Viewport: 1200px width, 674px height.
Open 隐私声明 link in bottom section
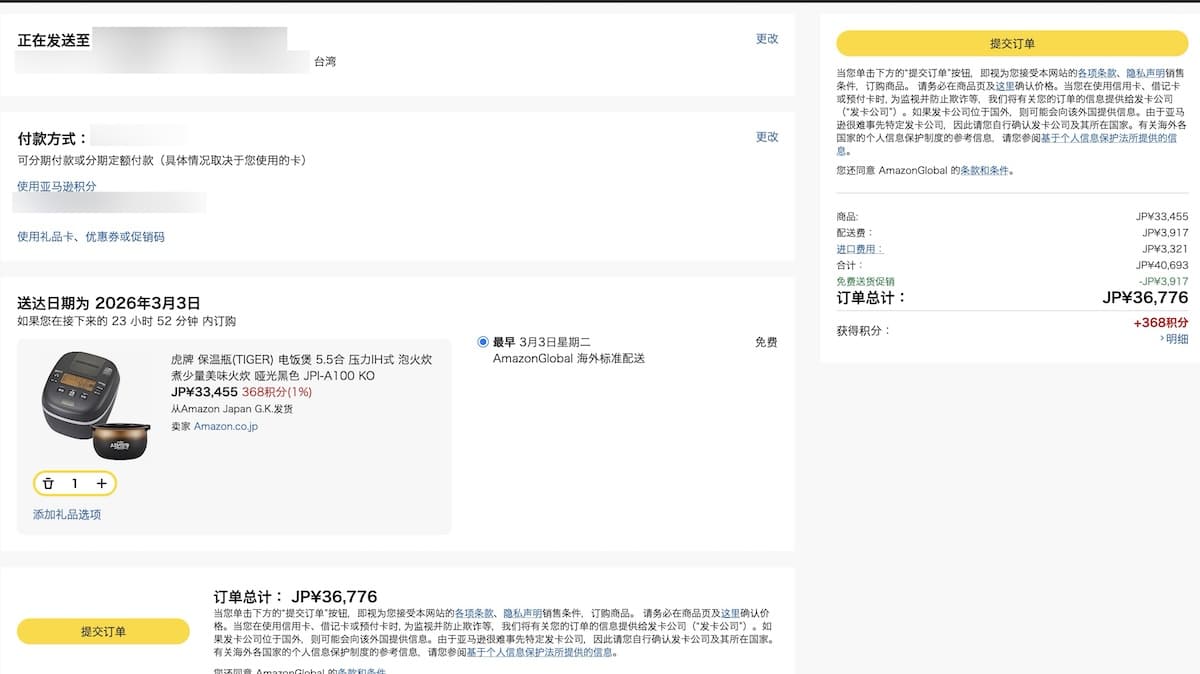pyautogui.click(x=523, y=613)
